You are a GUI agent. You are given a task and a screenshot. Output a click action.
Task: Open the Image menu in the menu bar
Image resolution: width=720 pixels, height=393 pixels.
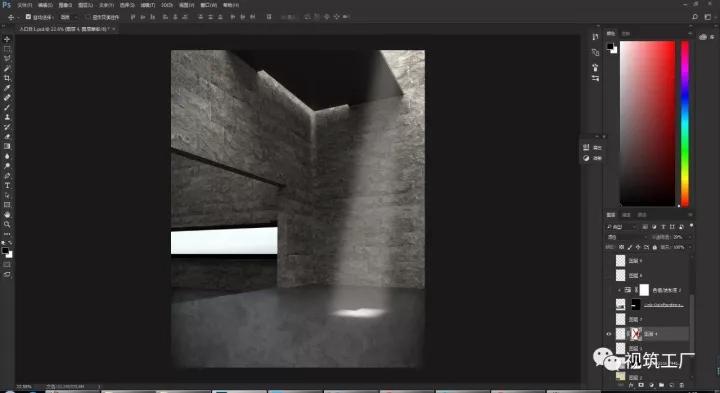pos(66,5)
